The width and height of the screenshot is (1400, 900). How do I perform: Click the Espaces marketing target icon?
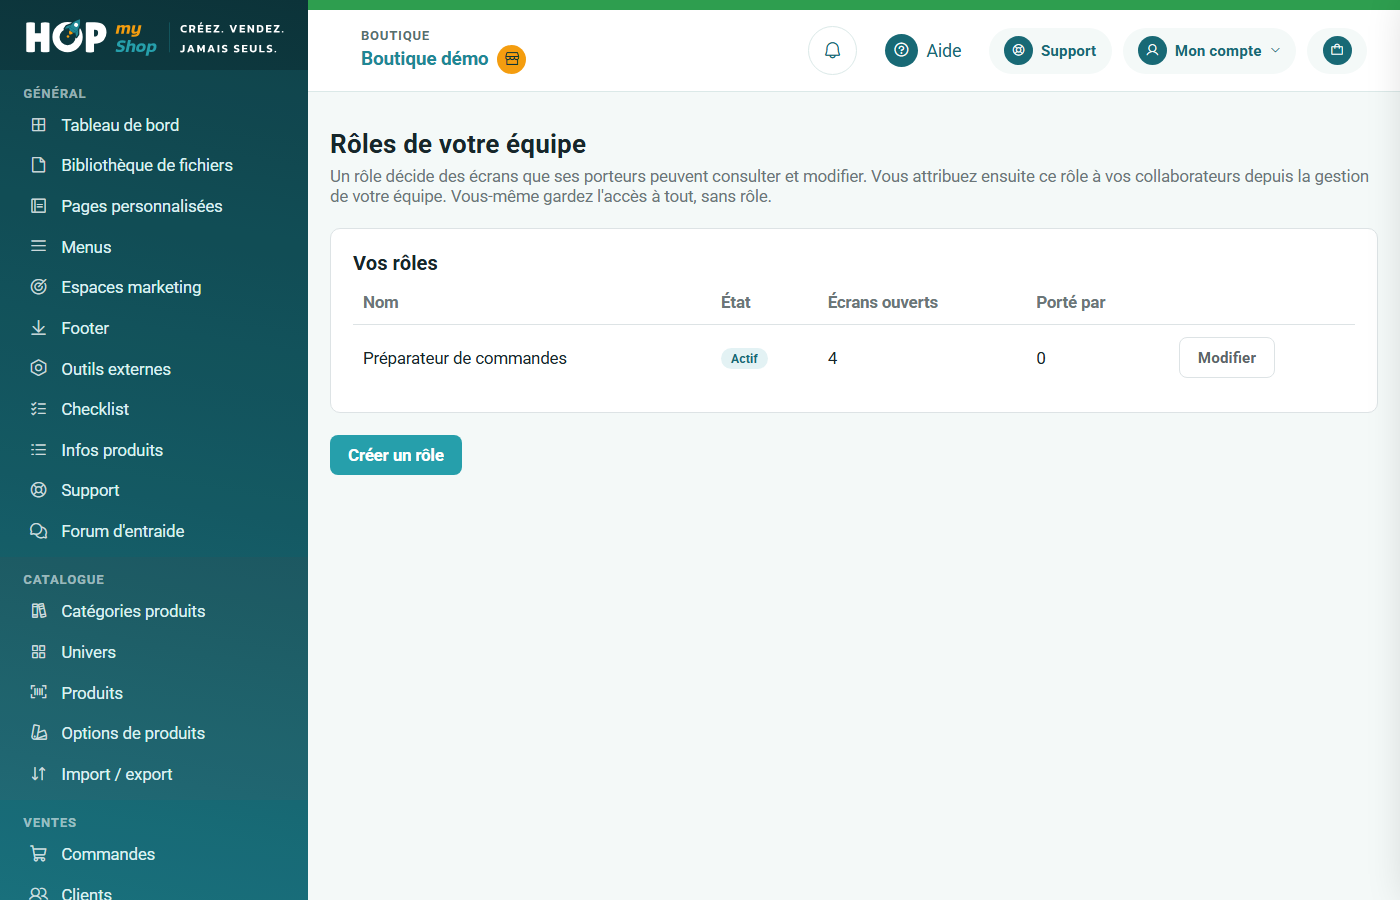click(x=39, y=287)
